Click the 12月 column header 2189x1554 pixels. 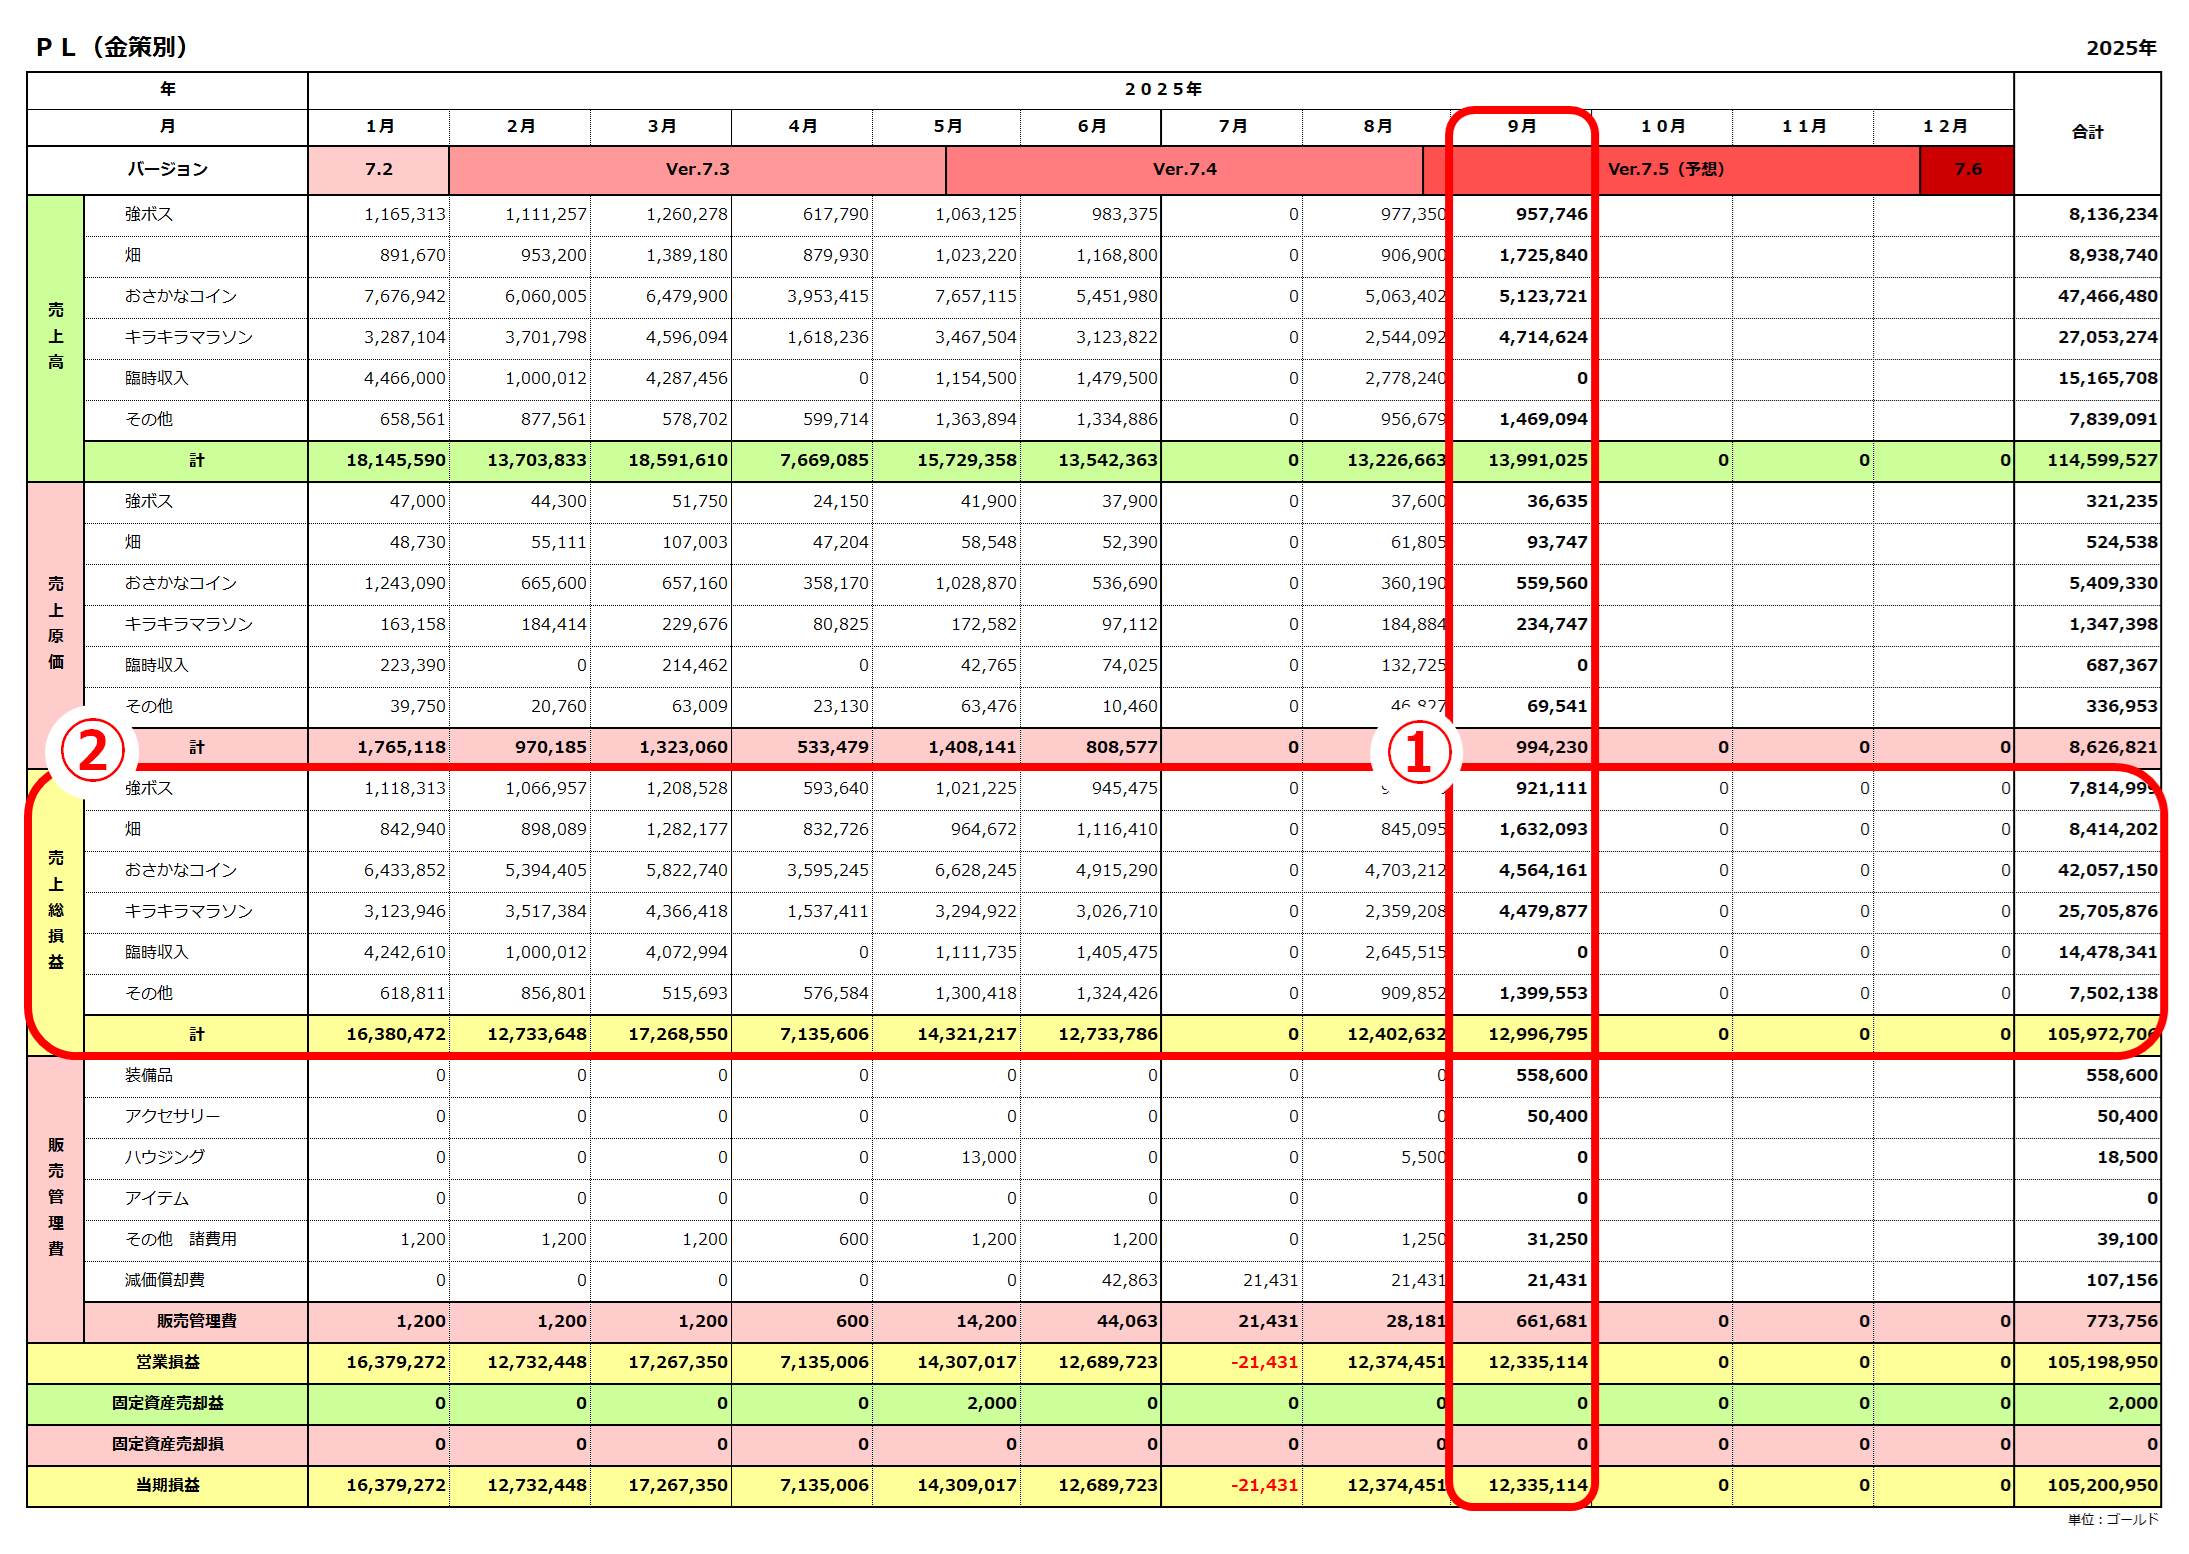[1944, 126]
